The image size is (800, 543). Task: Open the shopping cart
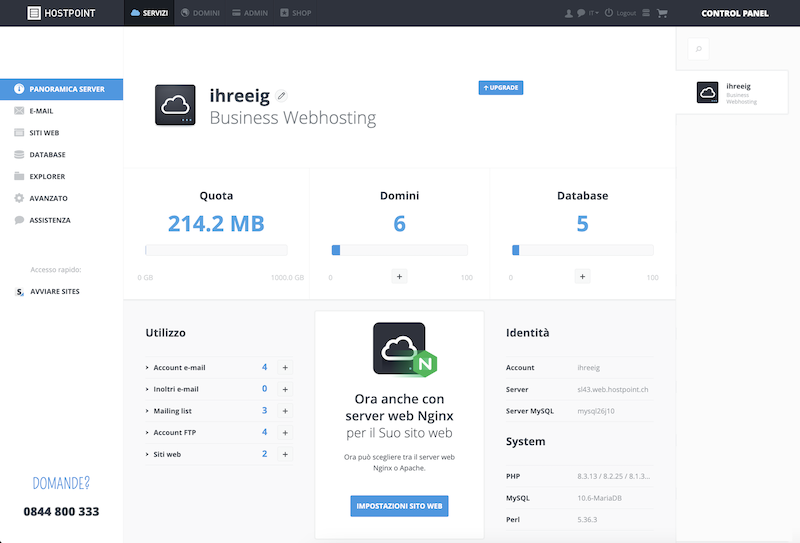[662, 13]
